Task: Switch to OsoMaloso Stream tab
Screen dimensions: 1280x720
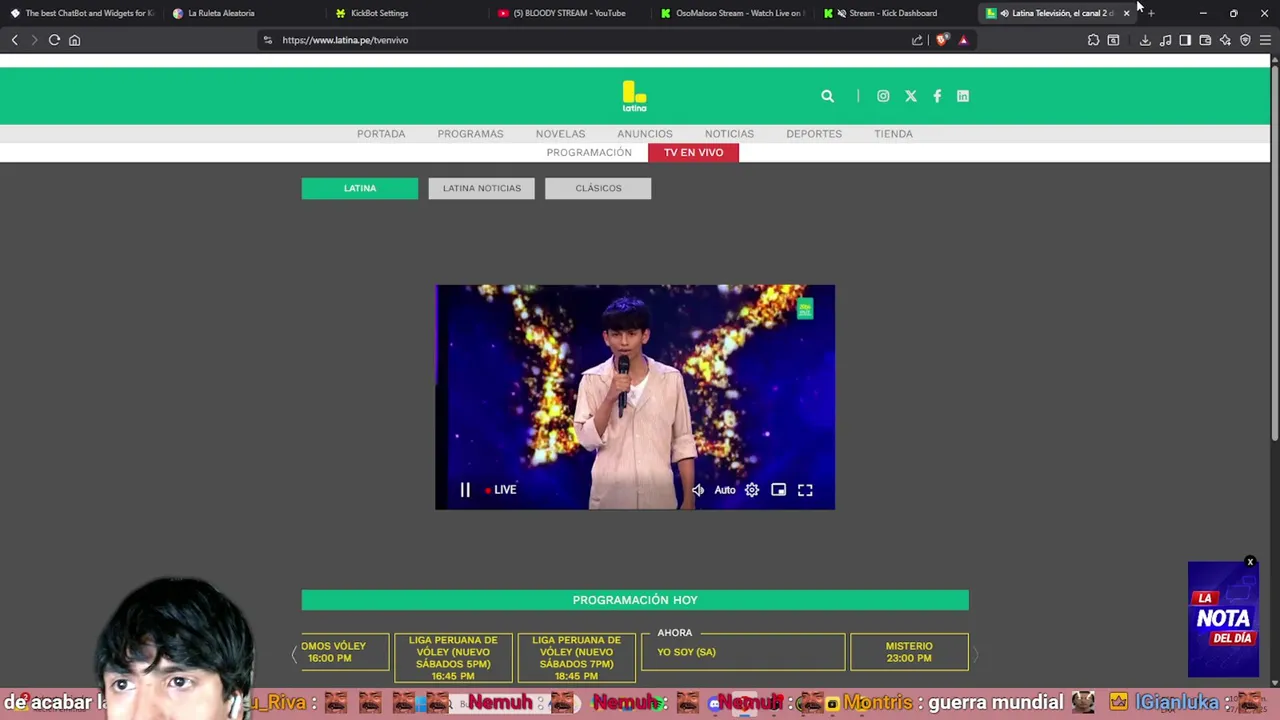Action: 733,13
